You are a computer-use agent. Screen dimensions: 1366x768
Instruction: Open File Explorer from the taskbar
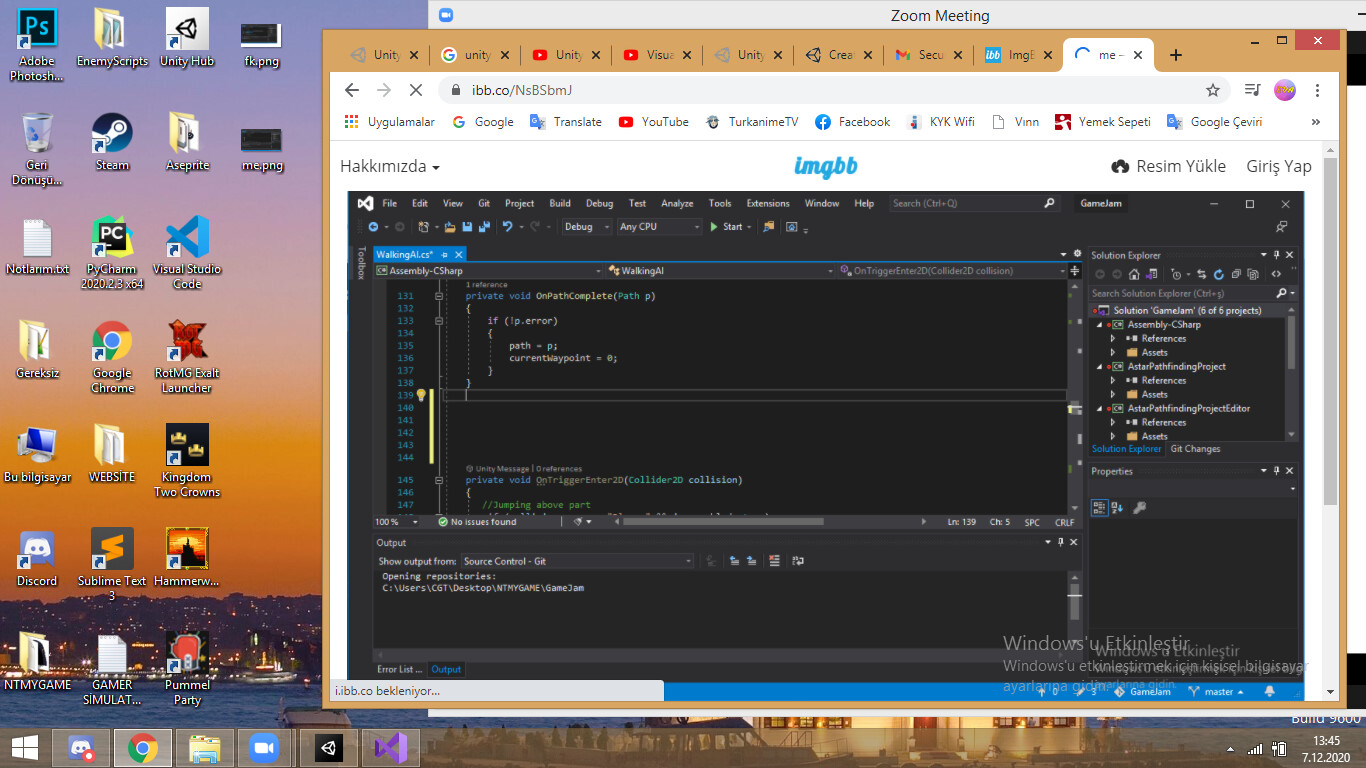pyautogui.click(x=205, y=748)
